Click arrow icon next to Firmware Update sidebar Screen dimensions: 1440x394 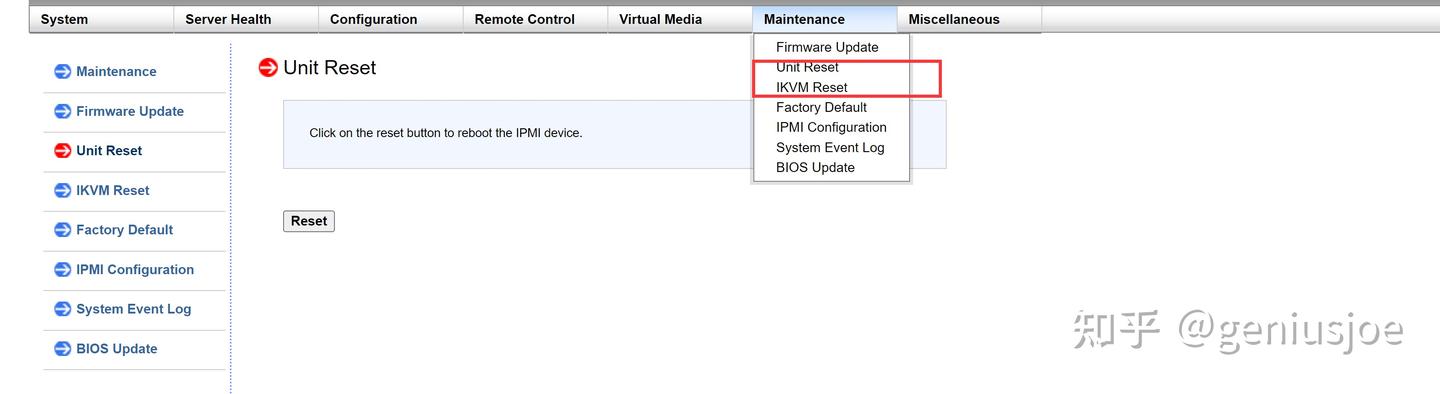[62, 111]
